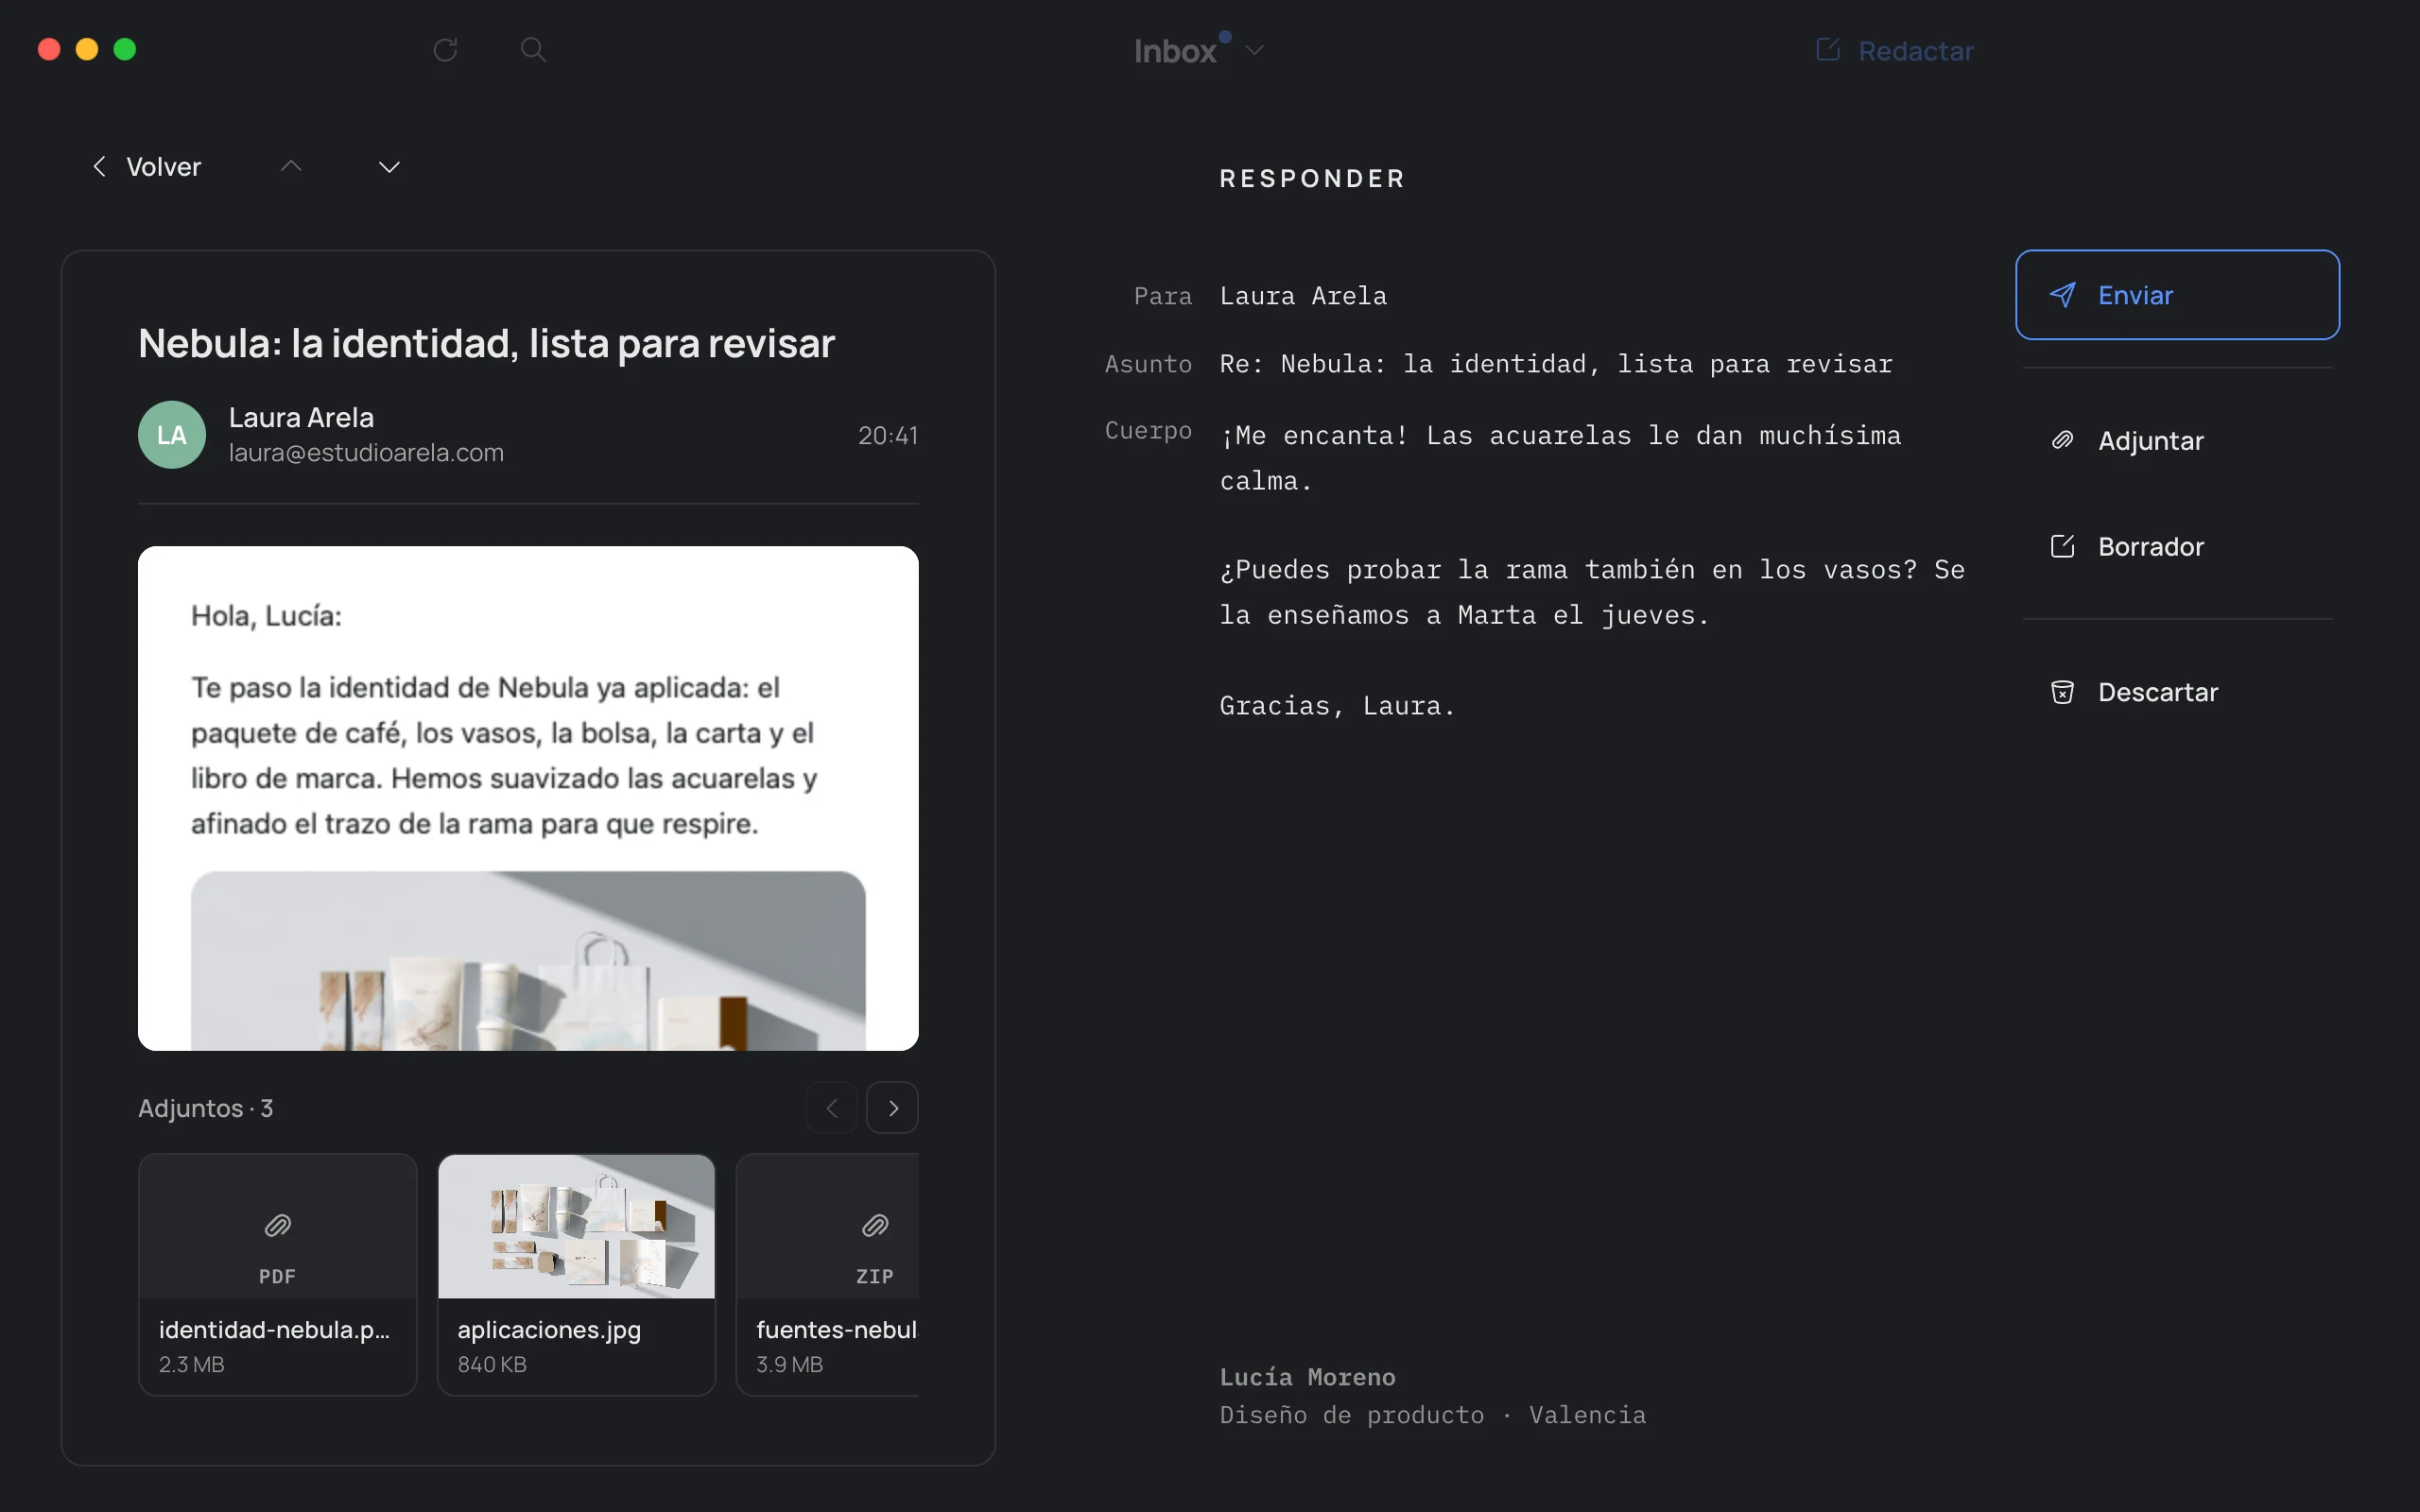The height and width of the screenshot is (1512, 2420).
Task: Show previous attachments with left arrow
Action: tap(832, 1108)
